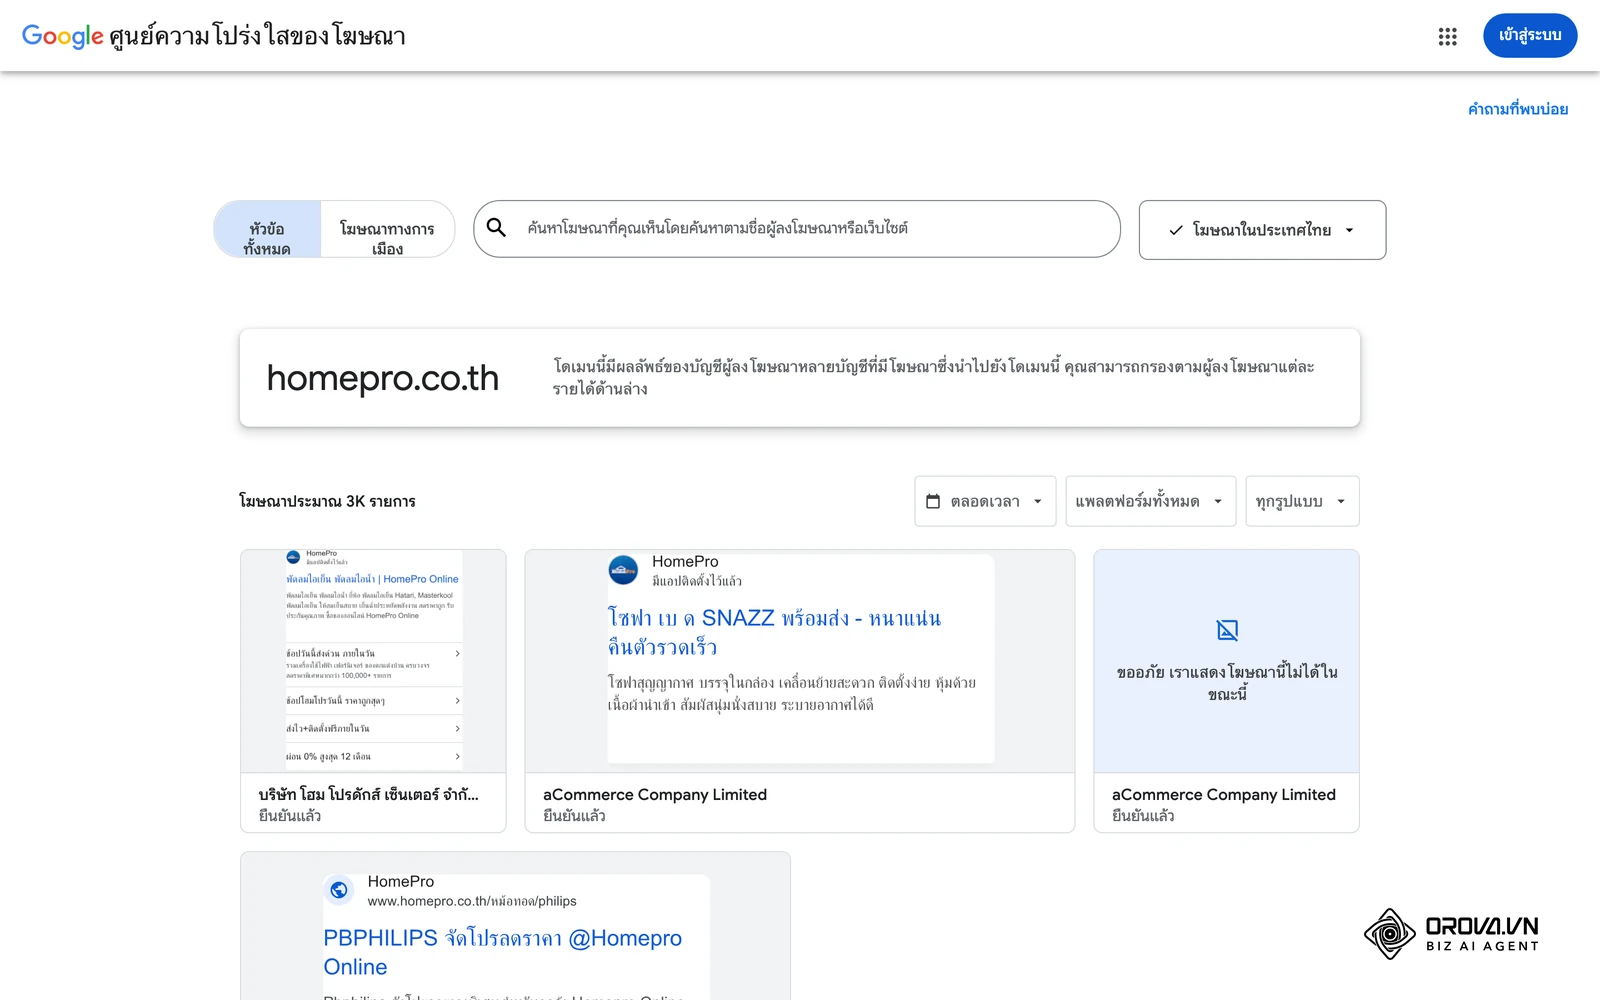This screenshot has height=1000, width=1600.
Task: Open the FAQ link คำถามที่พบบ่อย
Action: pos(1518,109)
